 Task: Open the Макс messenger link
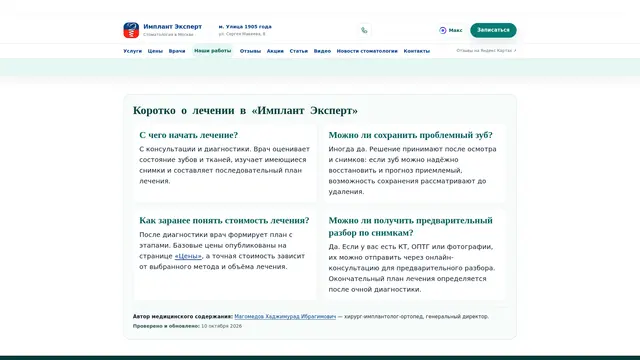coord(451,30)
